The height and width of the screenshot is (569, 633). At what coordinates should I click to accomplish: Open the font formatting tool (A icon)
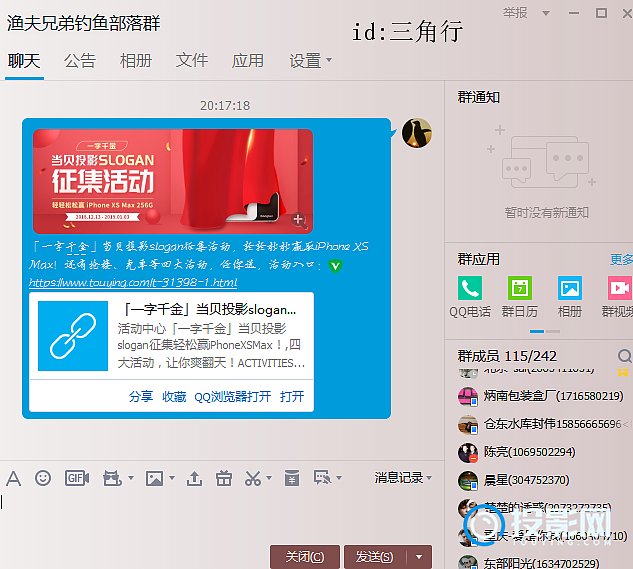click(x=13, y=479)
